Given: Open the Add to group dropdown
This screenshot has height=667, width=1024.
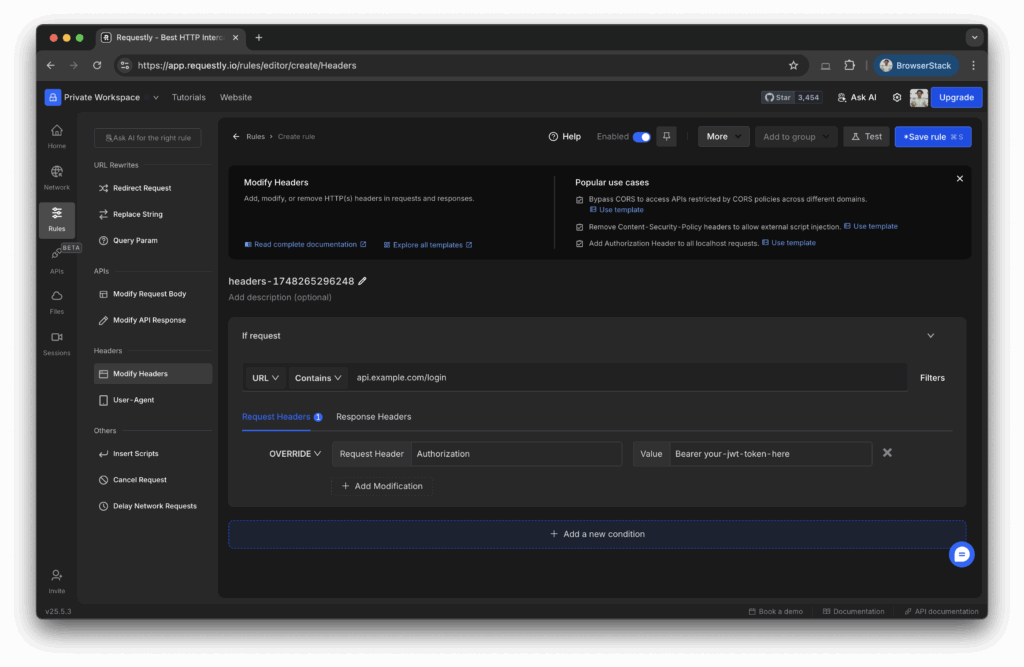Looking at the screenshot, I should (795, 137).
